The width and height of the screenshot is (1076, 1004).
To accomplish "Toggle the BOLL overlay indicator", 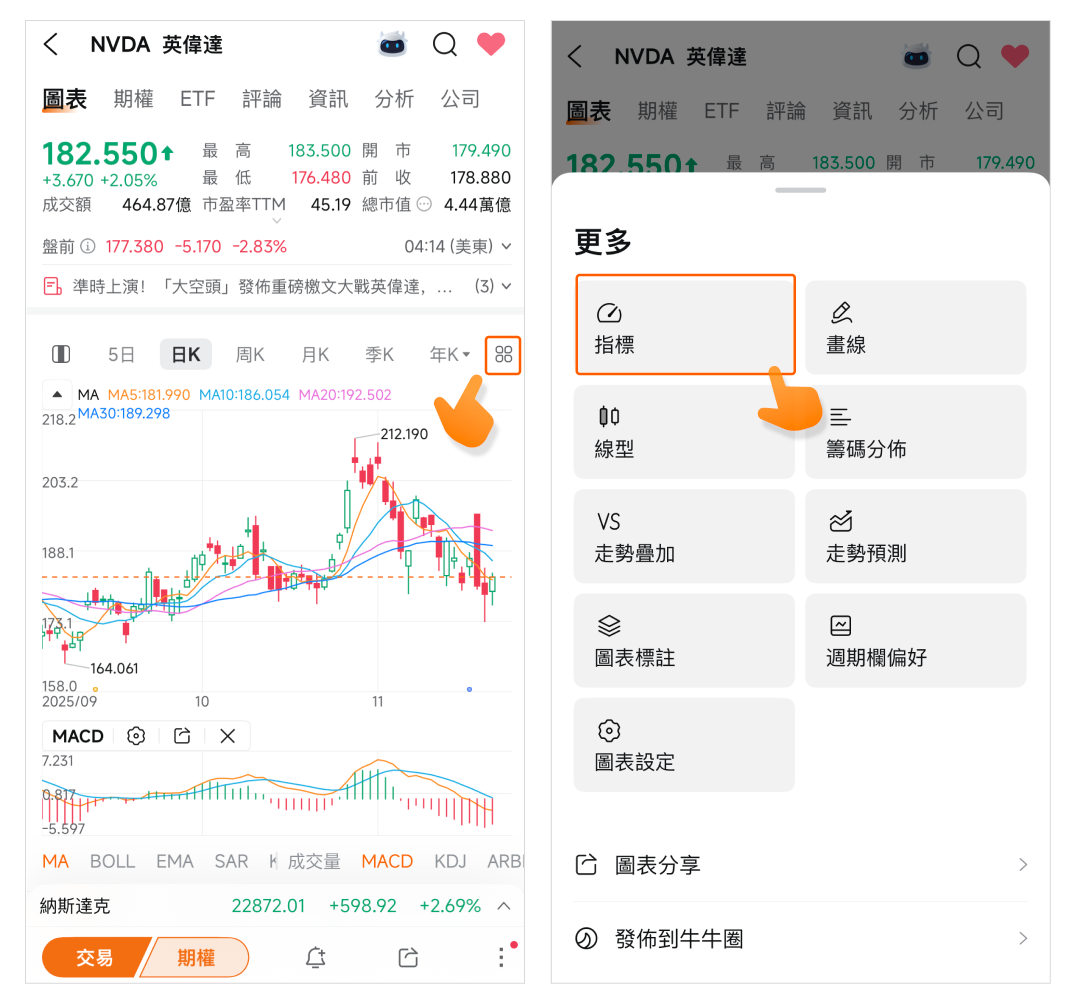I will point(113,861).
